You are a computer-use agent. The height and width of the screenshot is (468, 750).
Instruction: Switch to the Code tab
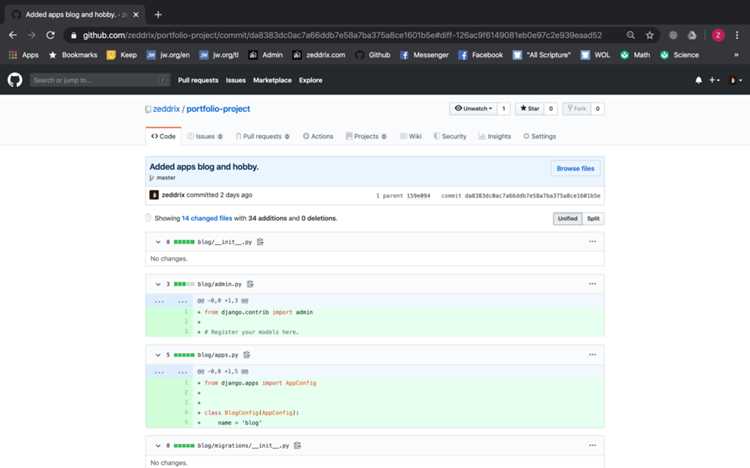[x=163, y=136]
